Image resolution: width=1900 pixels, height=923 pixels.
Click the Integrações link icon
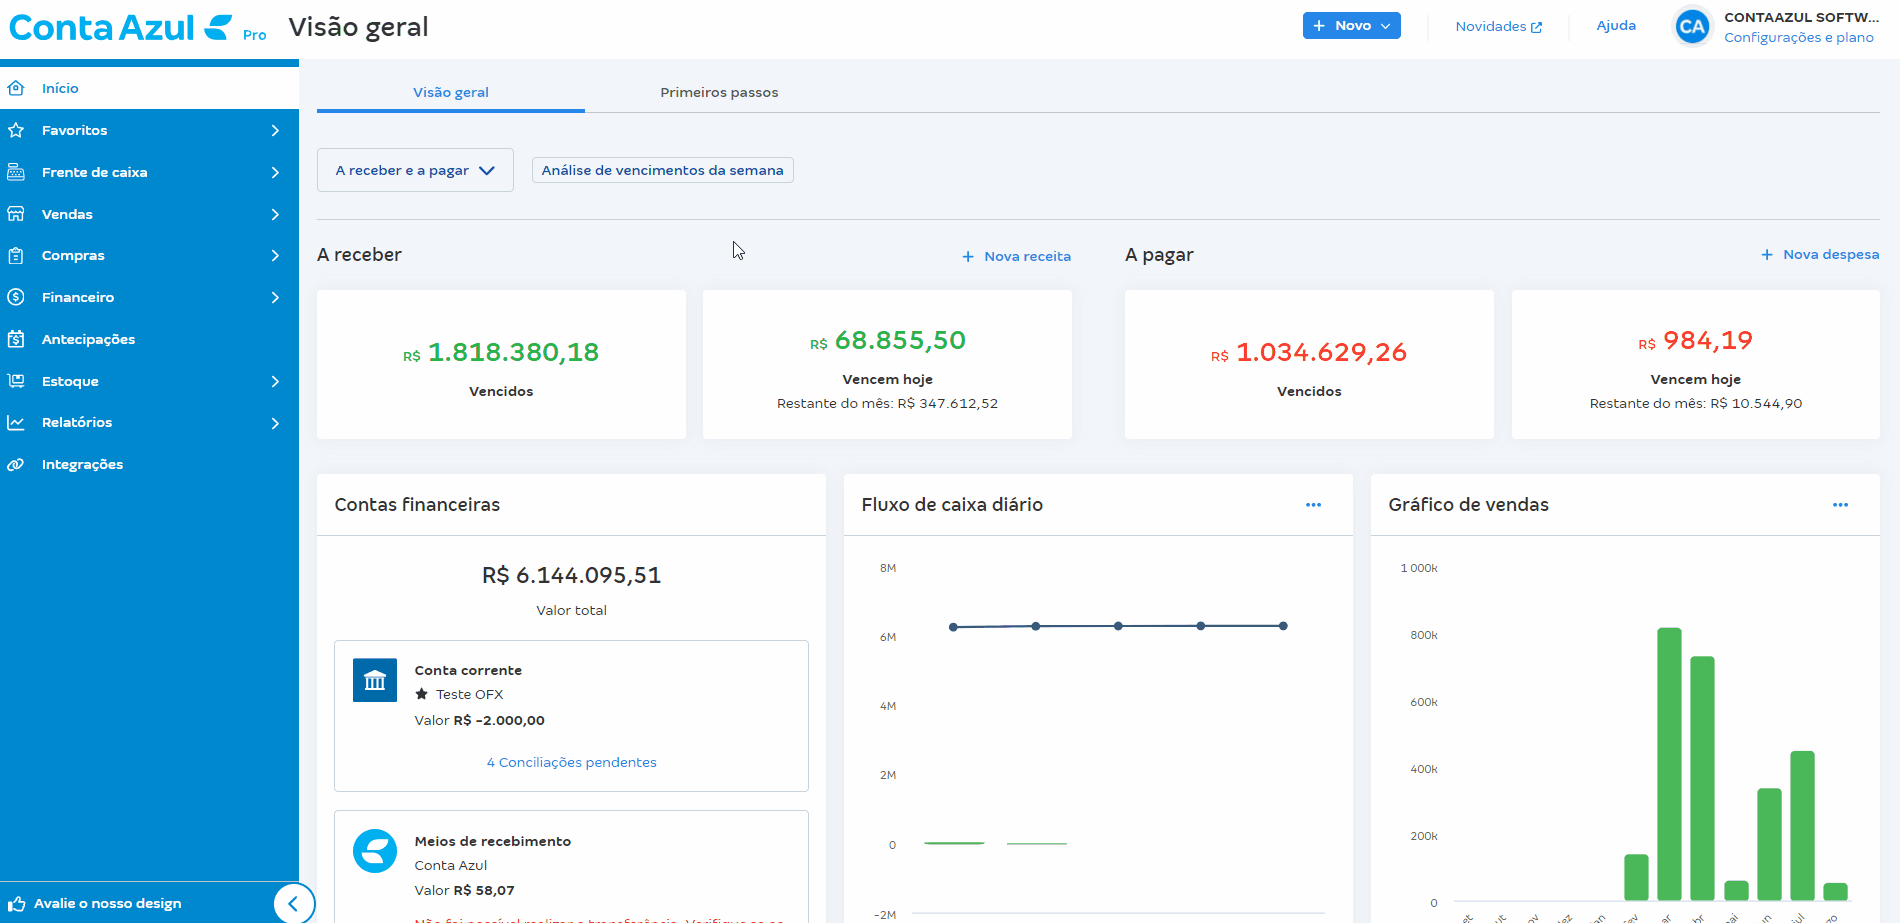16,464
